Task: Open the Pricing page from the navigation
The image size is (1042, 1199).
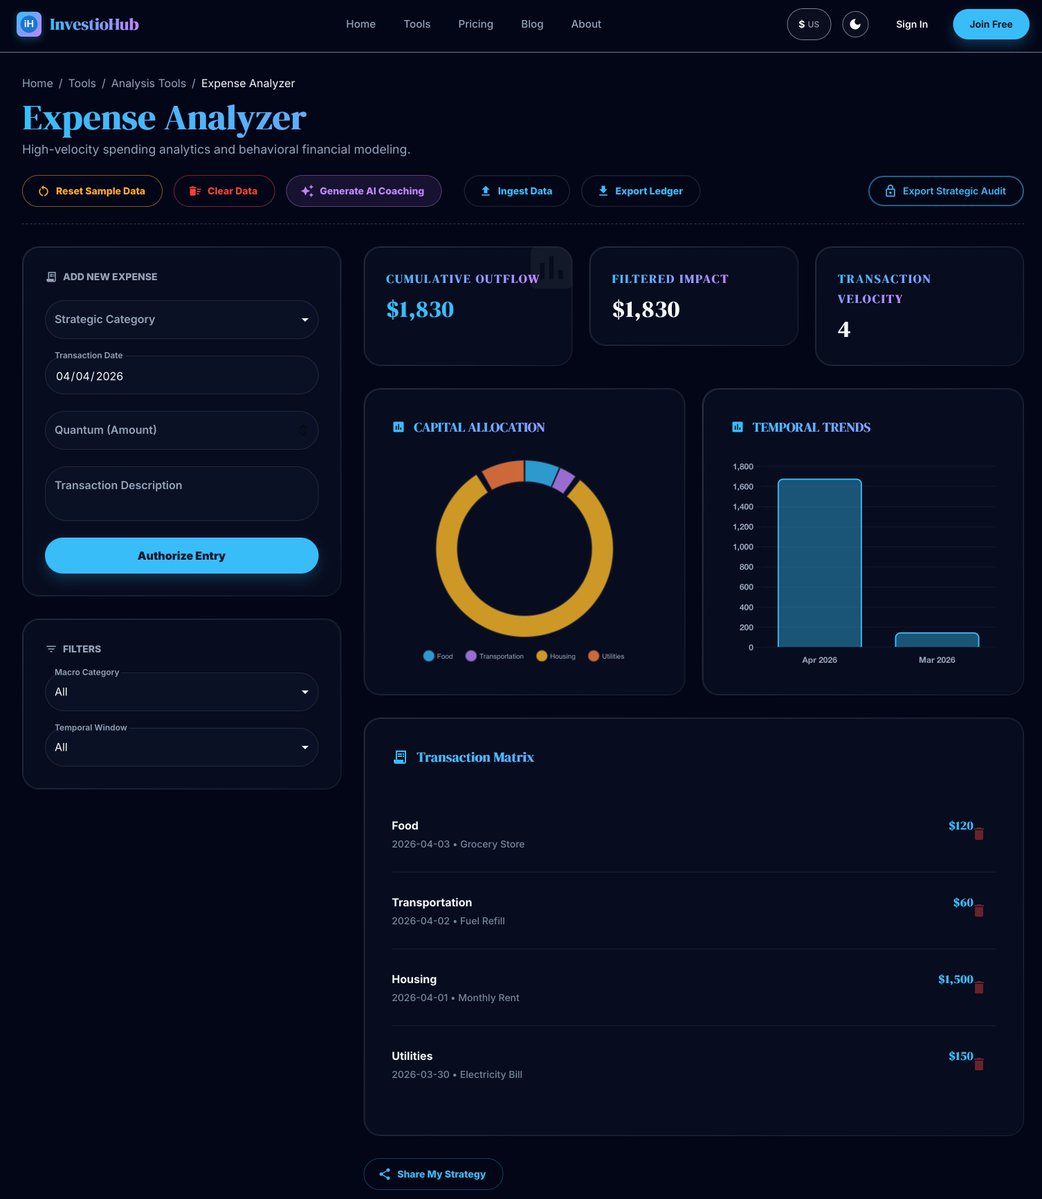Action: [475, 24]
